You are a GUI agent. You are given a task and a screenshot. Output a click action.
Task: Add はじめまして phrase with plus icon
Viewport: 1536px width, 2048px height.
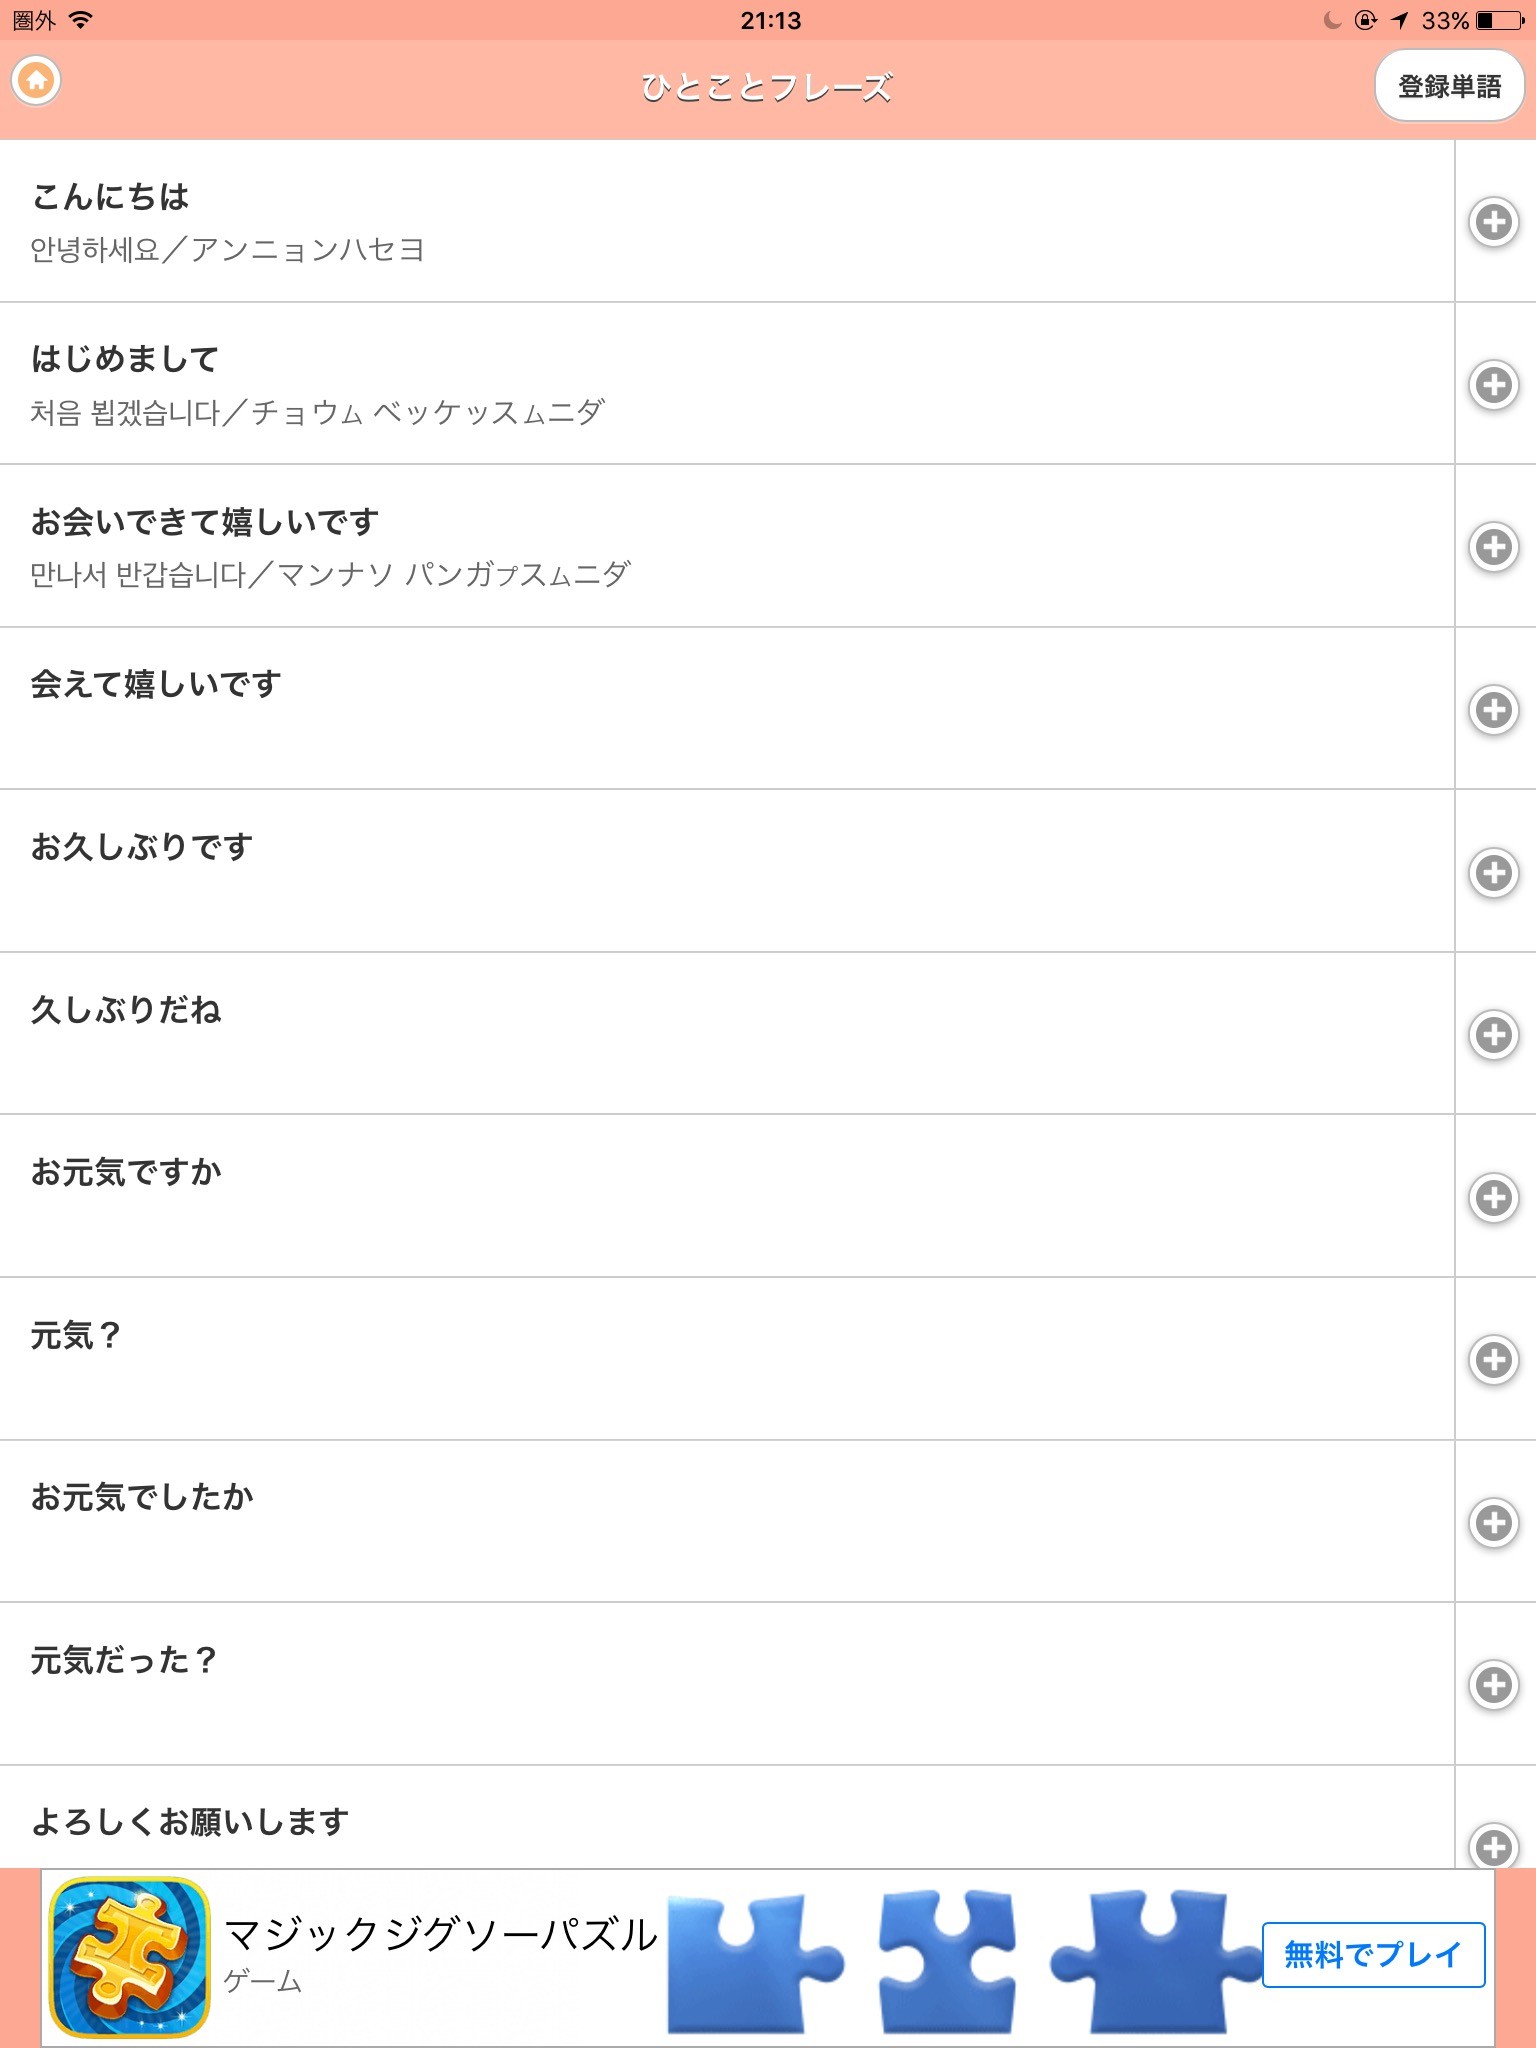[x=1493, y=385]
